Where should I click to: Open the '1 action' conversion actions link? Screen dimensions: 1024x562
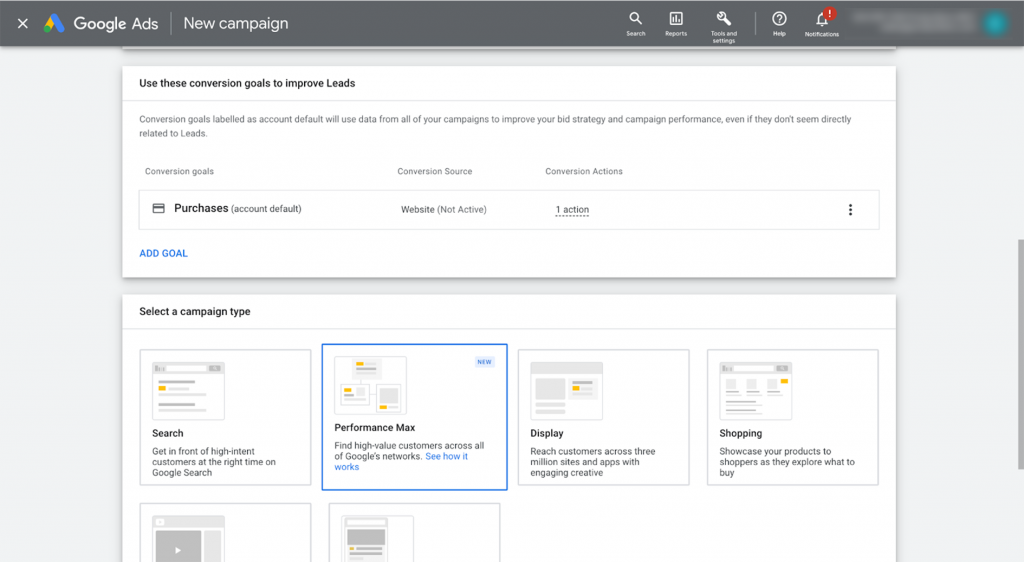(572, 210)
